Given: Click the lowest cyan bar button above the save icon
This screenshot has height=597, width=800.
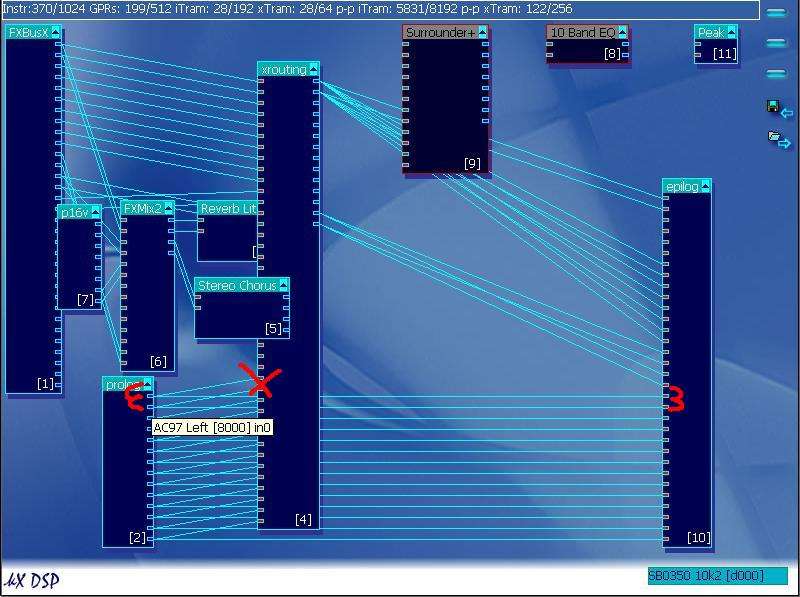Looking at the screenshot, I should [x=776, y=74].
